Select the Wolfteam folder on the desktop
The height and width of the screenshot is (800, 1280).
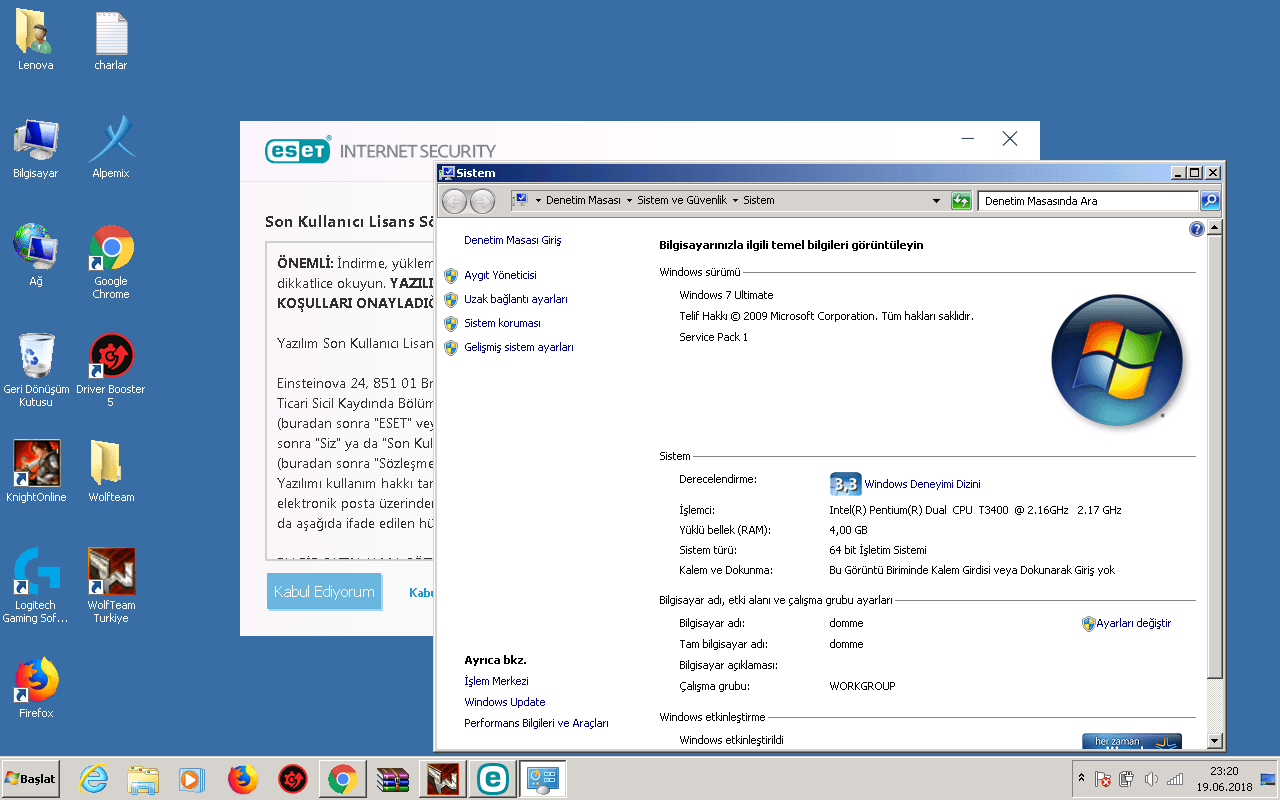coord(111,471)
